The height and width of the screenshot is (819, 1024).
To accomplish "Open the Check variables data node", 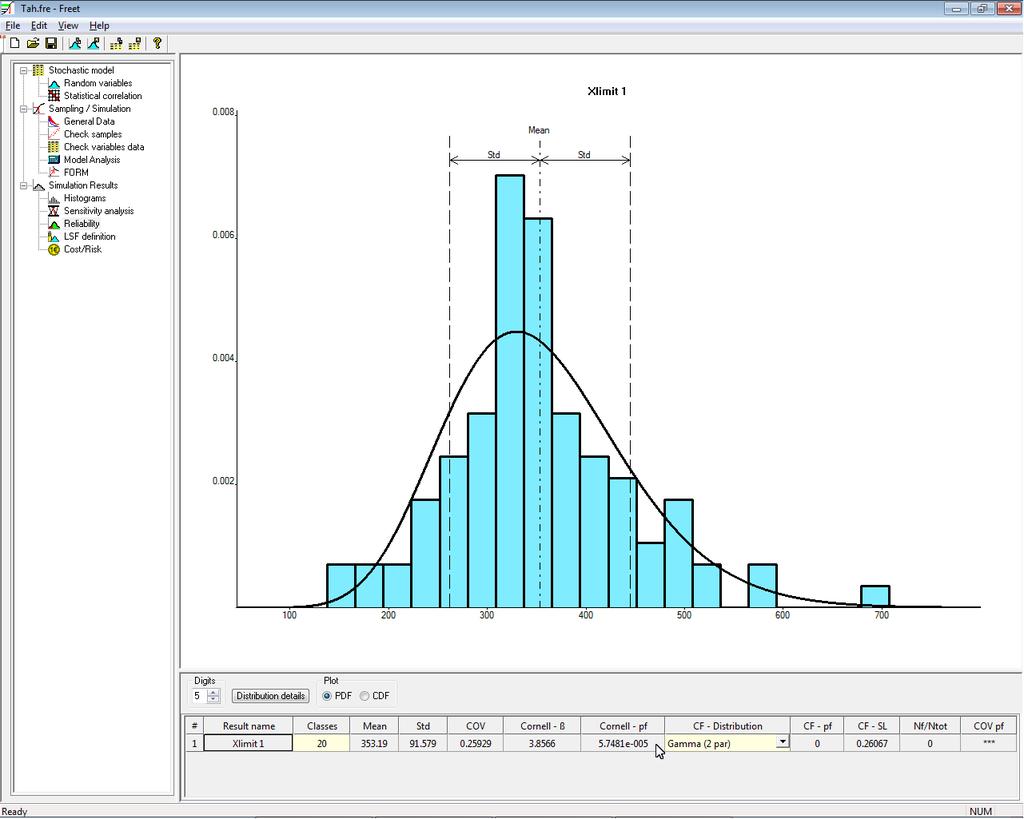I will [104, 147].
